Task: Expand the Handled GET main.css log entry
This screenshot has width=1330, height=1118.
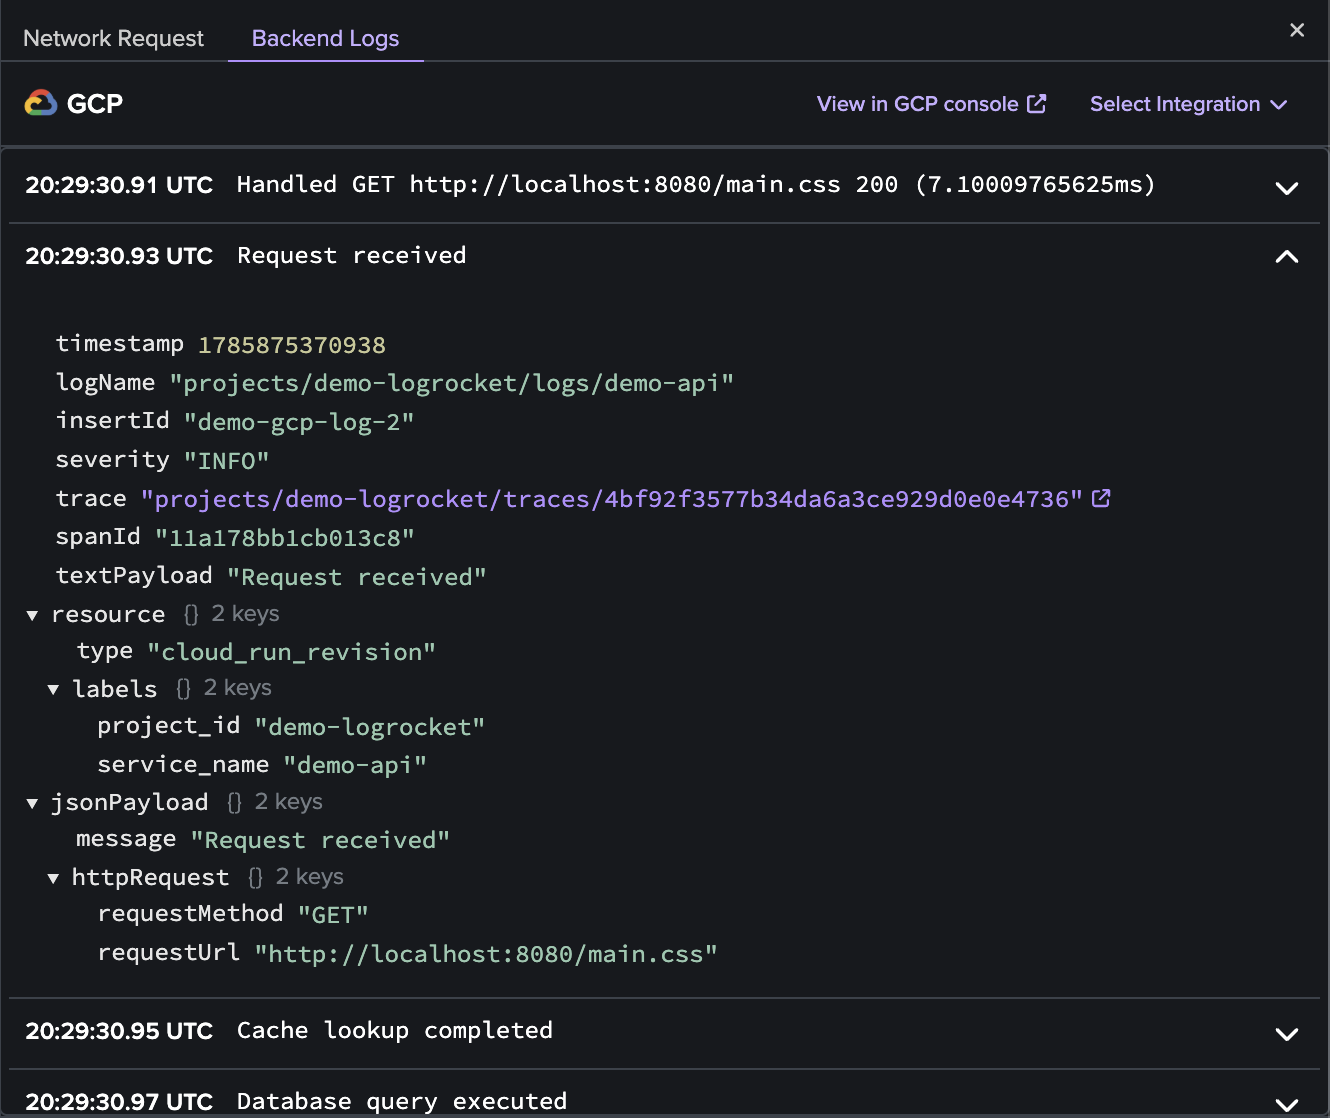Action: tap(1287, 188)
